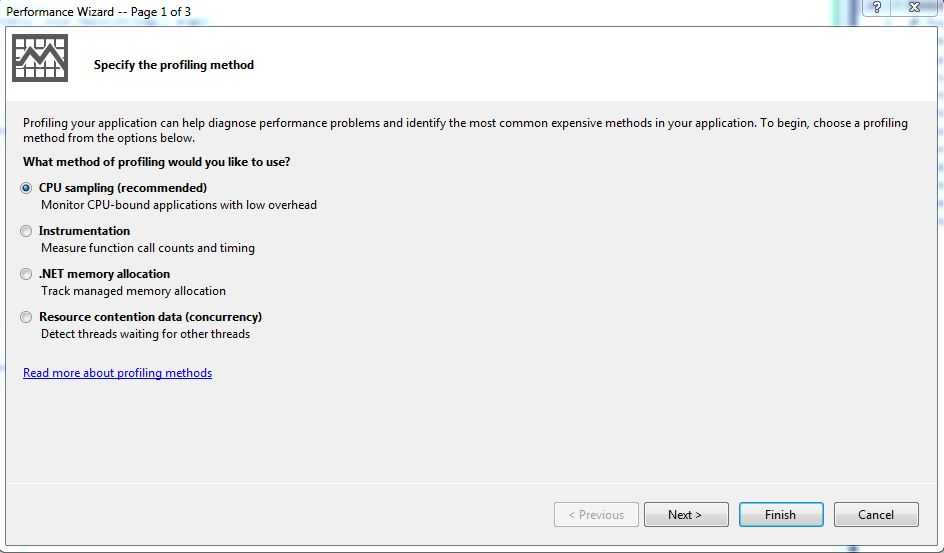The height and width of the screenshot is (553, 944).
Task: Click the help question mark button
Action: [877, 8]
